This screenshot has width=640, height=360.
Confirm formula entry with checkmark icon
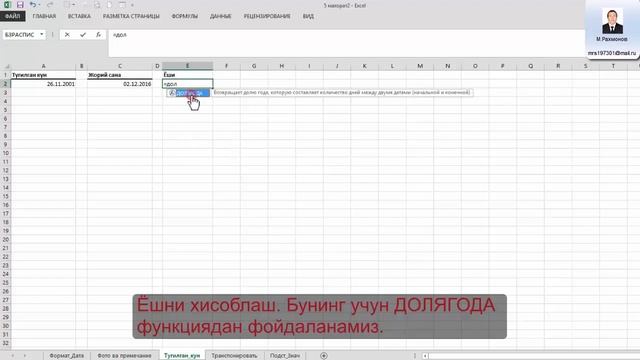point(83,35)
